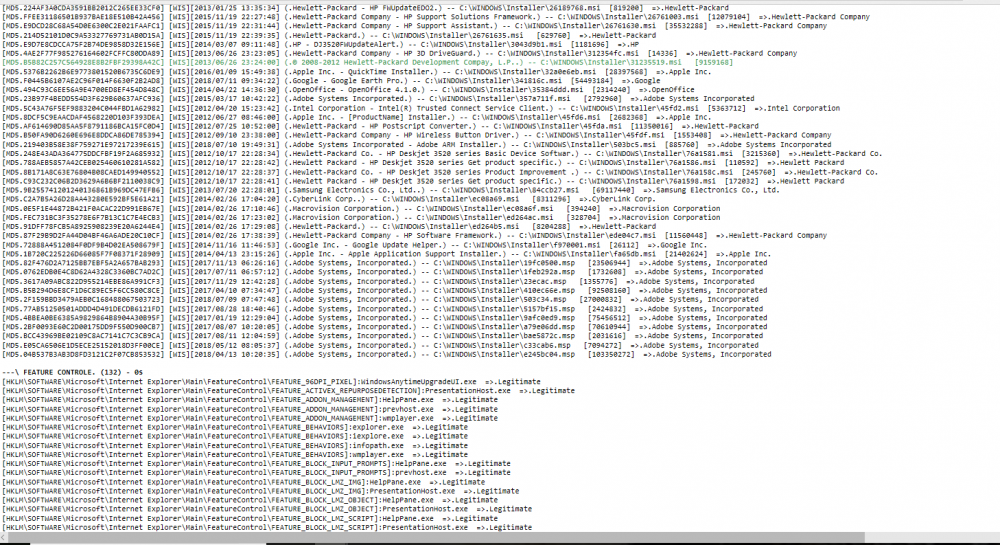Select the Deskjet 3520 Product Improvement line

tap(440, 172)
